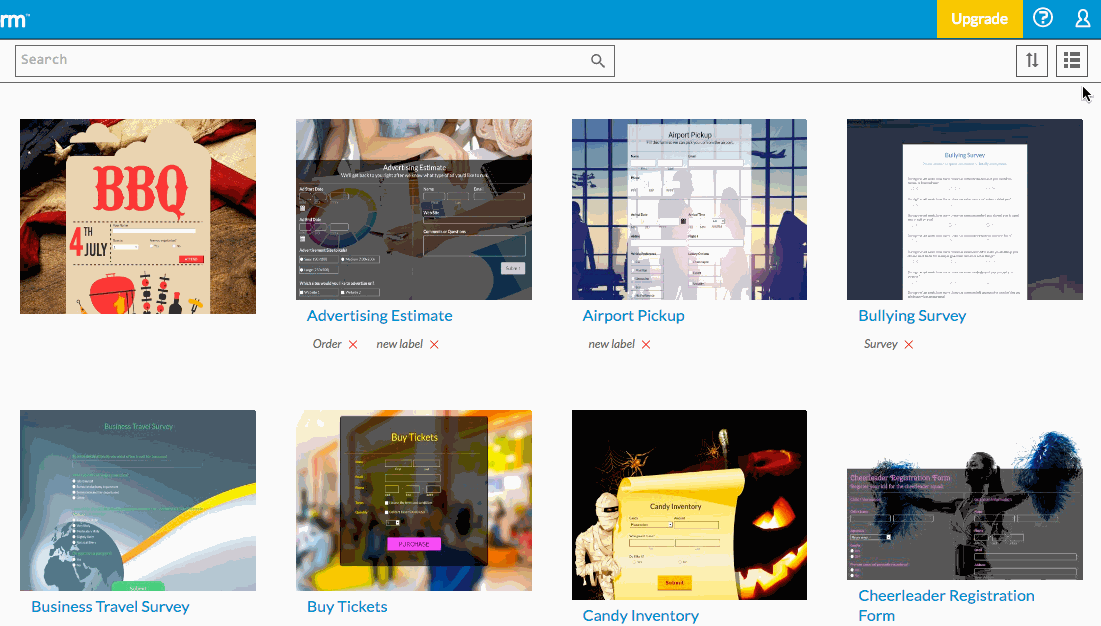Screen dimensions: 1101x626
Task: Click 'new label' under Advertising Estimate
Action: (x=400, y=344)
